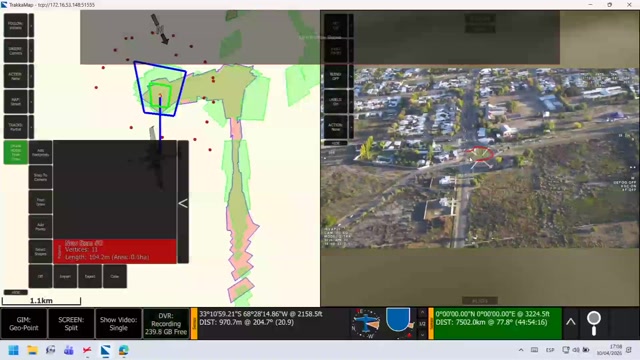Click the up arrow above the 1/2 page indicator
Image resolution: width=640 pixels, height=360 pixels.
(x=422, y=313)
